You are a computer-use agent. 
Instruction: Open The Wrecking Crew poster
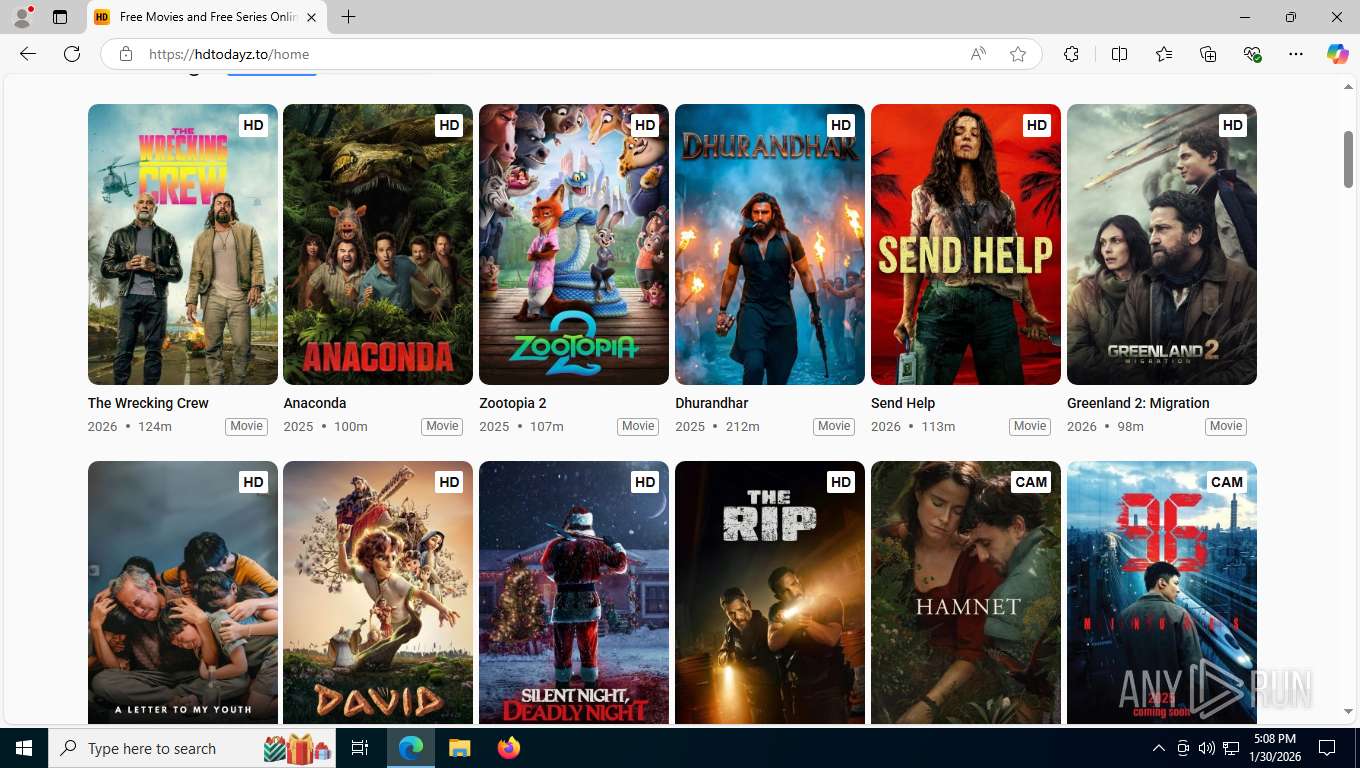tap(183, 244)
